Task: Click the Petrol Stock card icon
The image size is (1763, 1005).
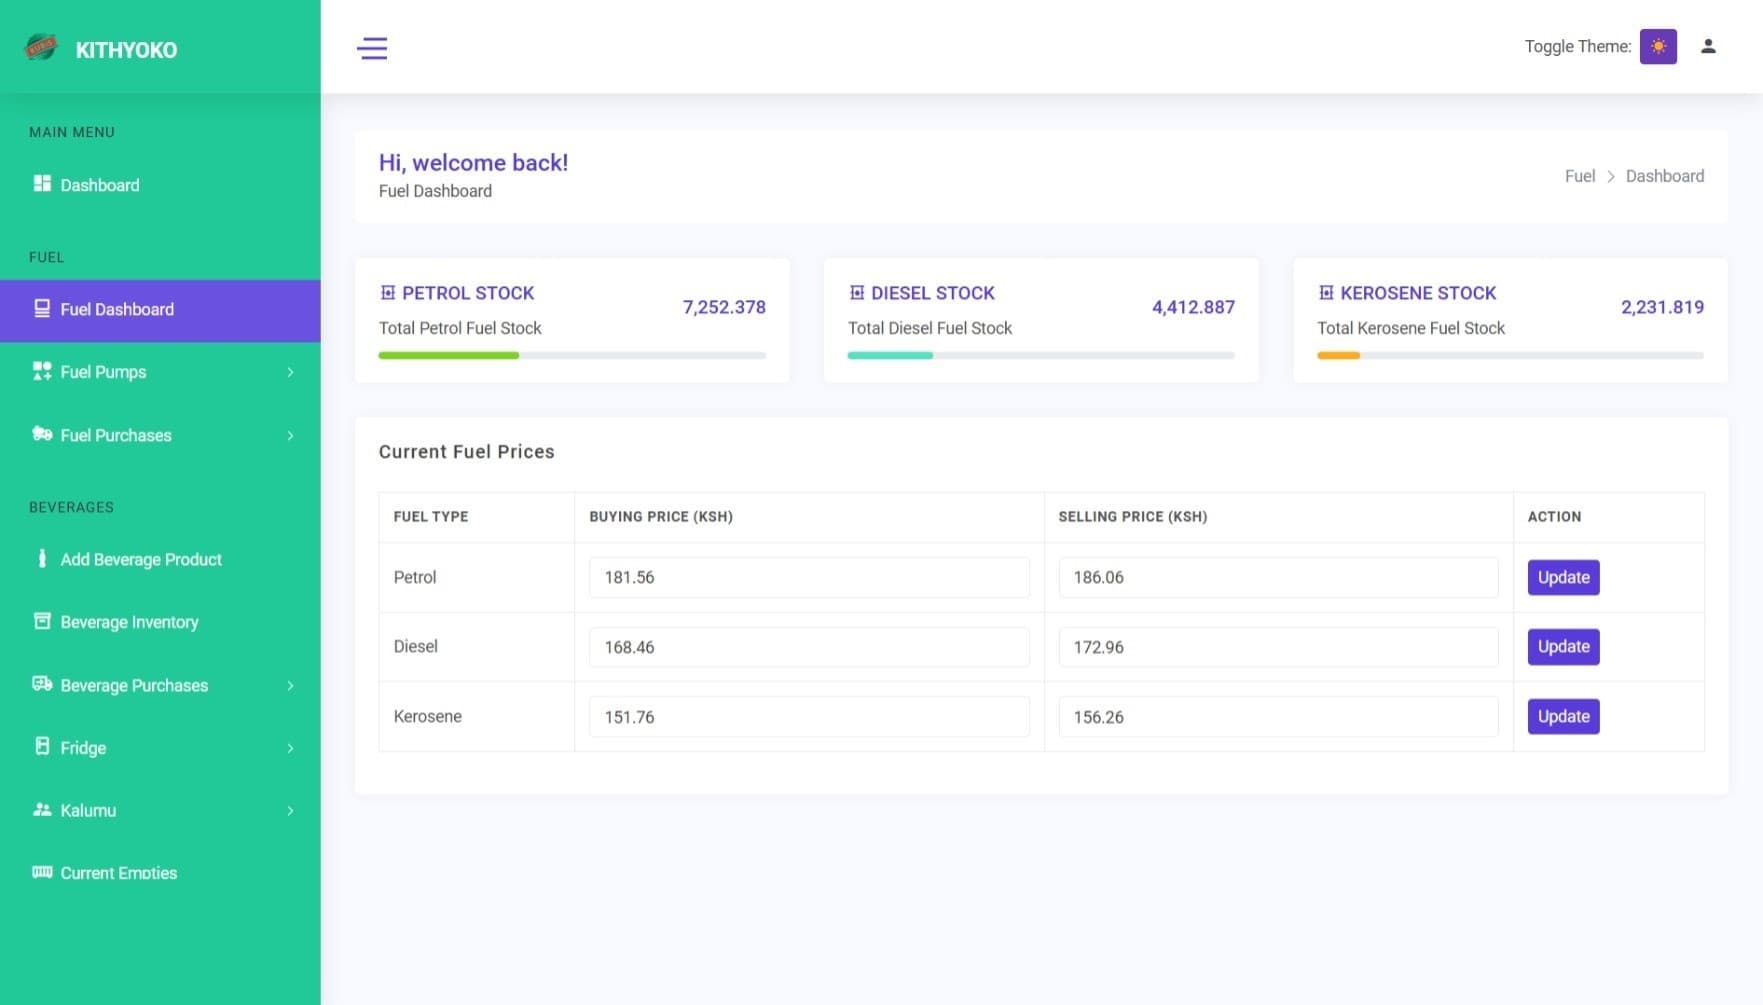Action: click(x=388, y=293)
